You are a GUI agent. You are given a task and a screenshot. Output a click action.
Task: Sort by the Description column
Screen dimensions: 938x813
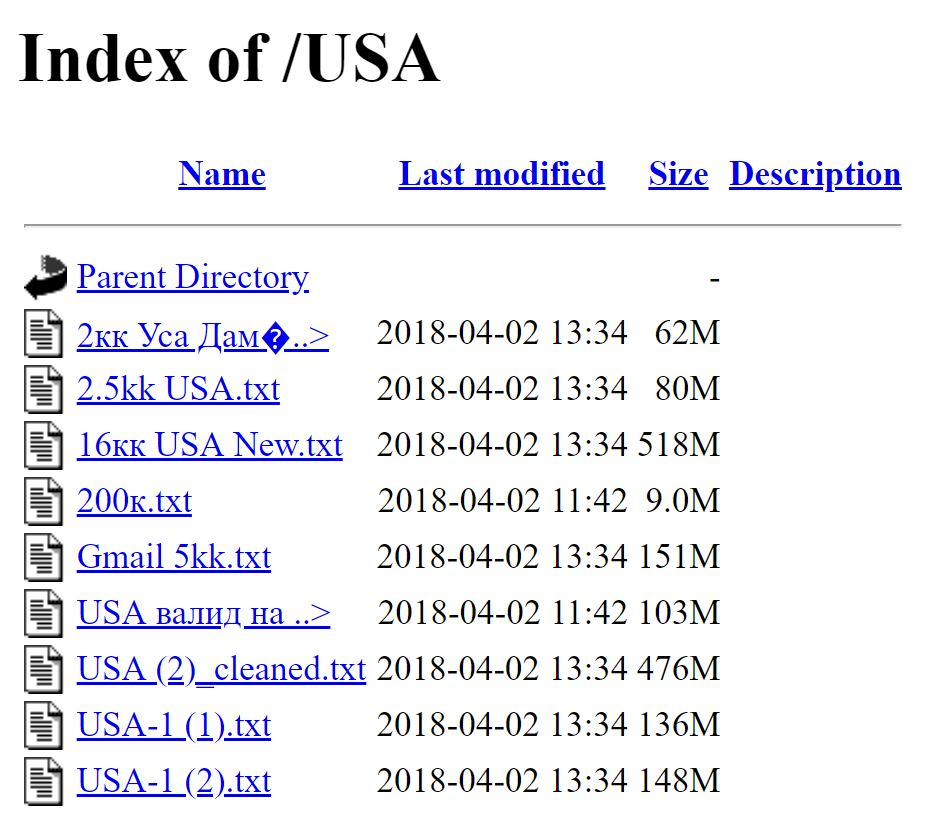pos(814,174)
